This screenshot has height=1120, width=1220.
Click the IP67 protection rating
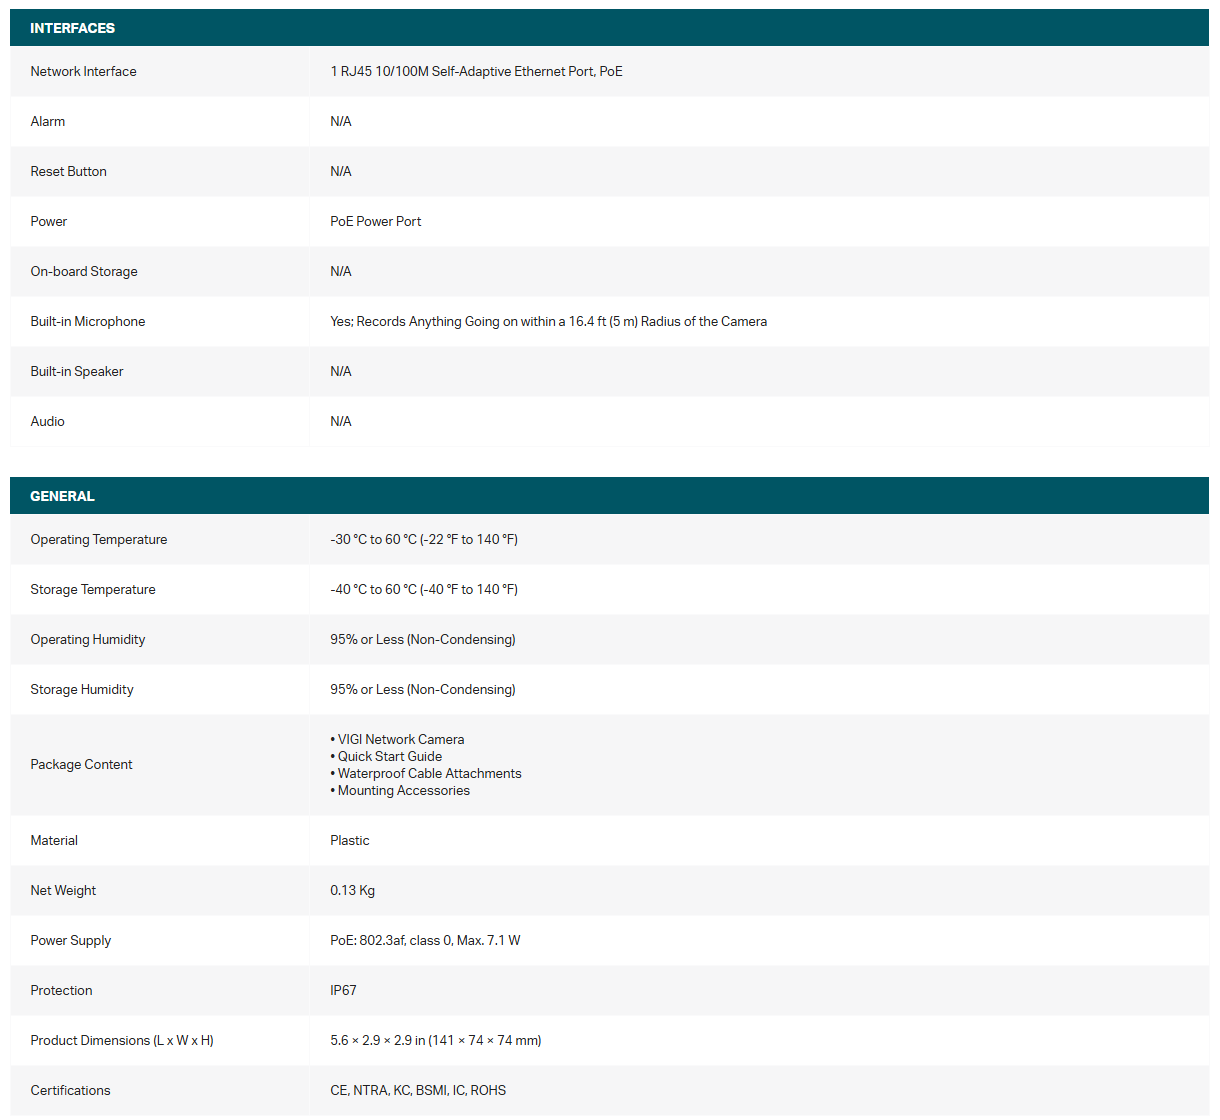(x=343, y=990)
